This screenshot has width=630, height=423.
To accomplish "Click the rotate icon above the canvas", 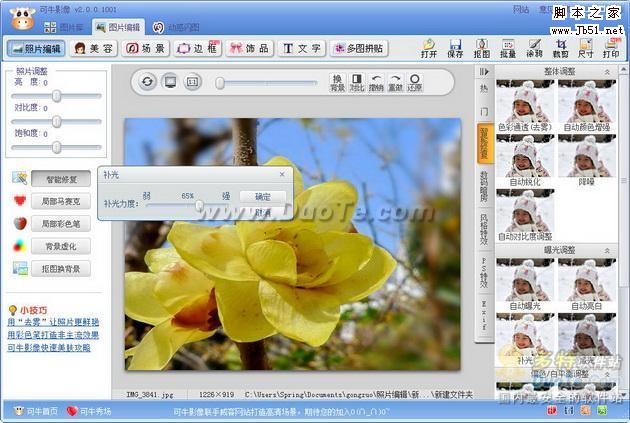I will 147,82.
